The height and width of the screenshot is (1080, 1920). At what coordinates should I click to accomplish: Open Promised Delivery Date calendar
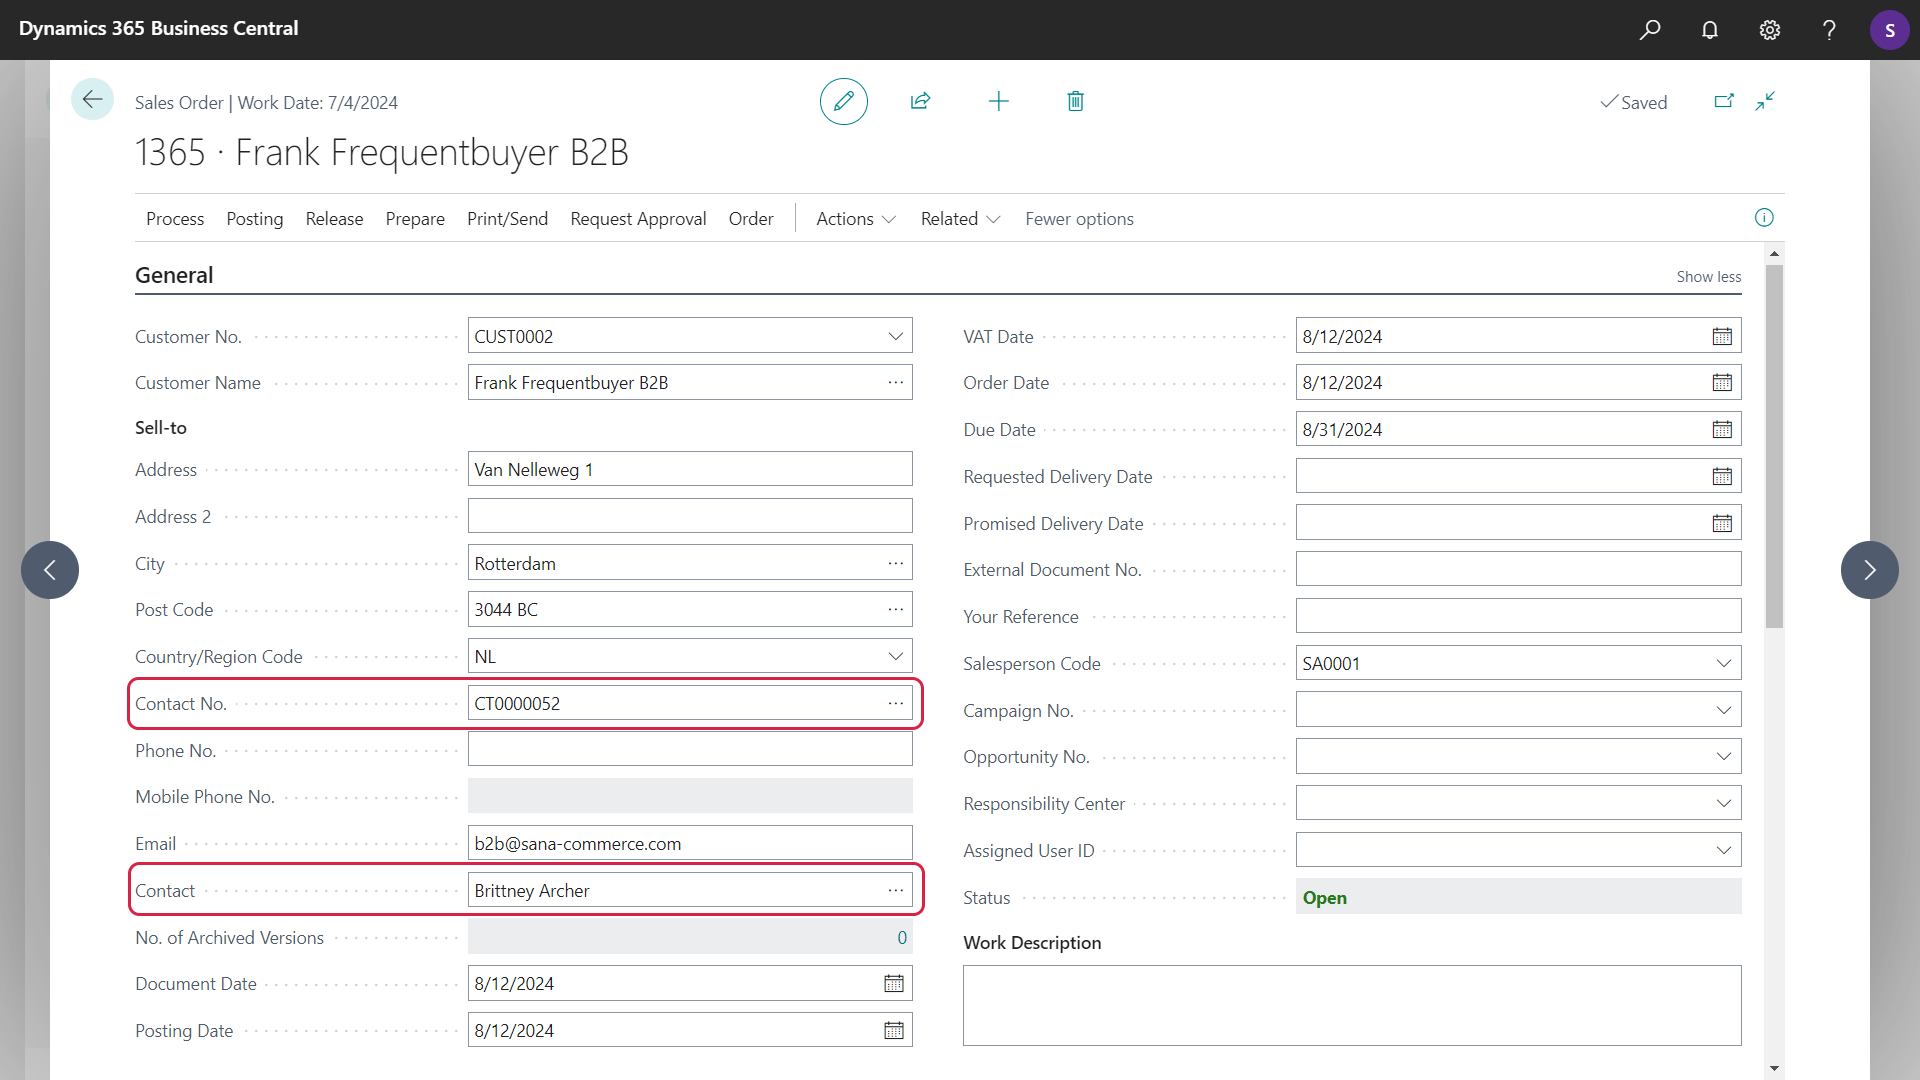1722,524
